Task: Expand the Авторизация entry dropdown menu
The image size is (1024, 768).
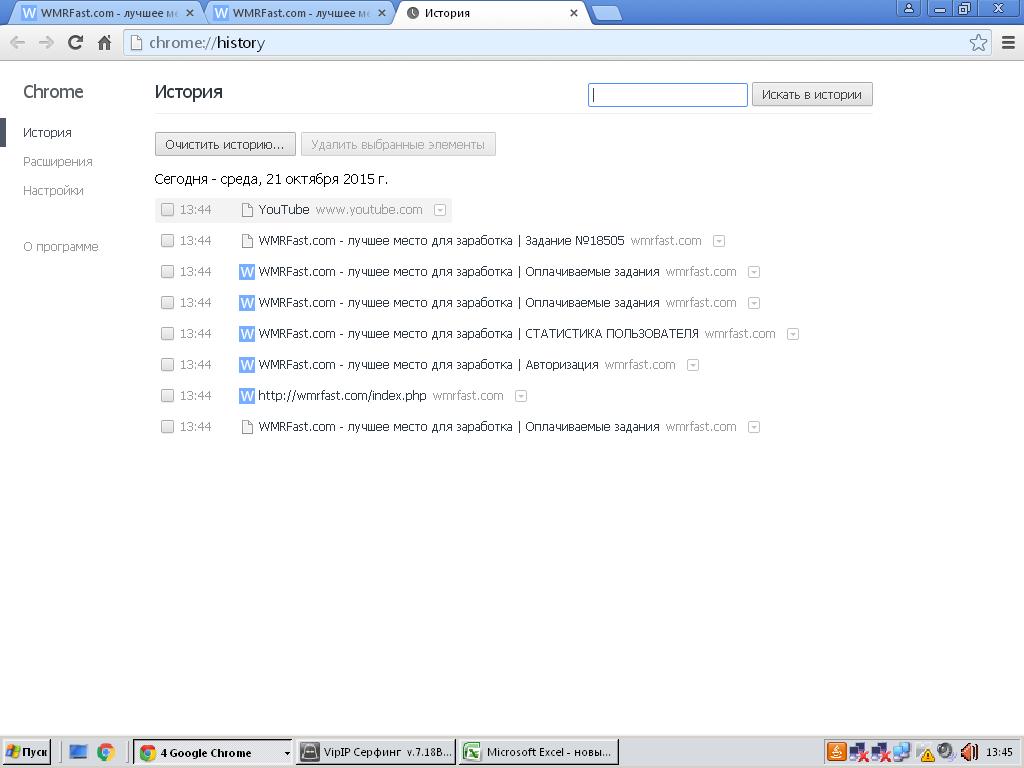Action: pos(693,365)
